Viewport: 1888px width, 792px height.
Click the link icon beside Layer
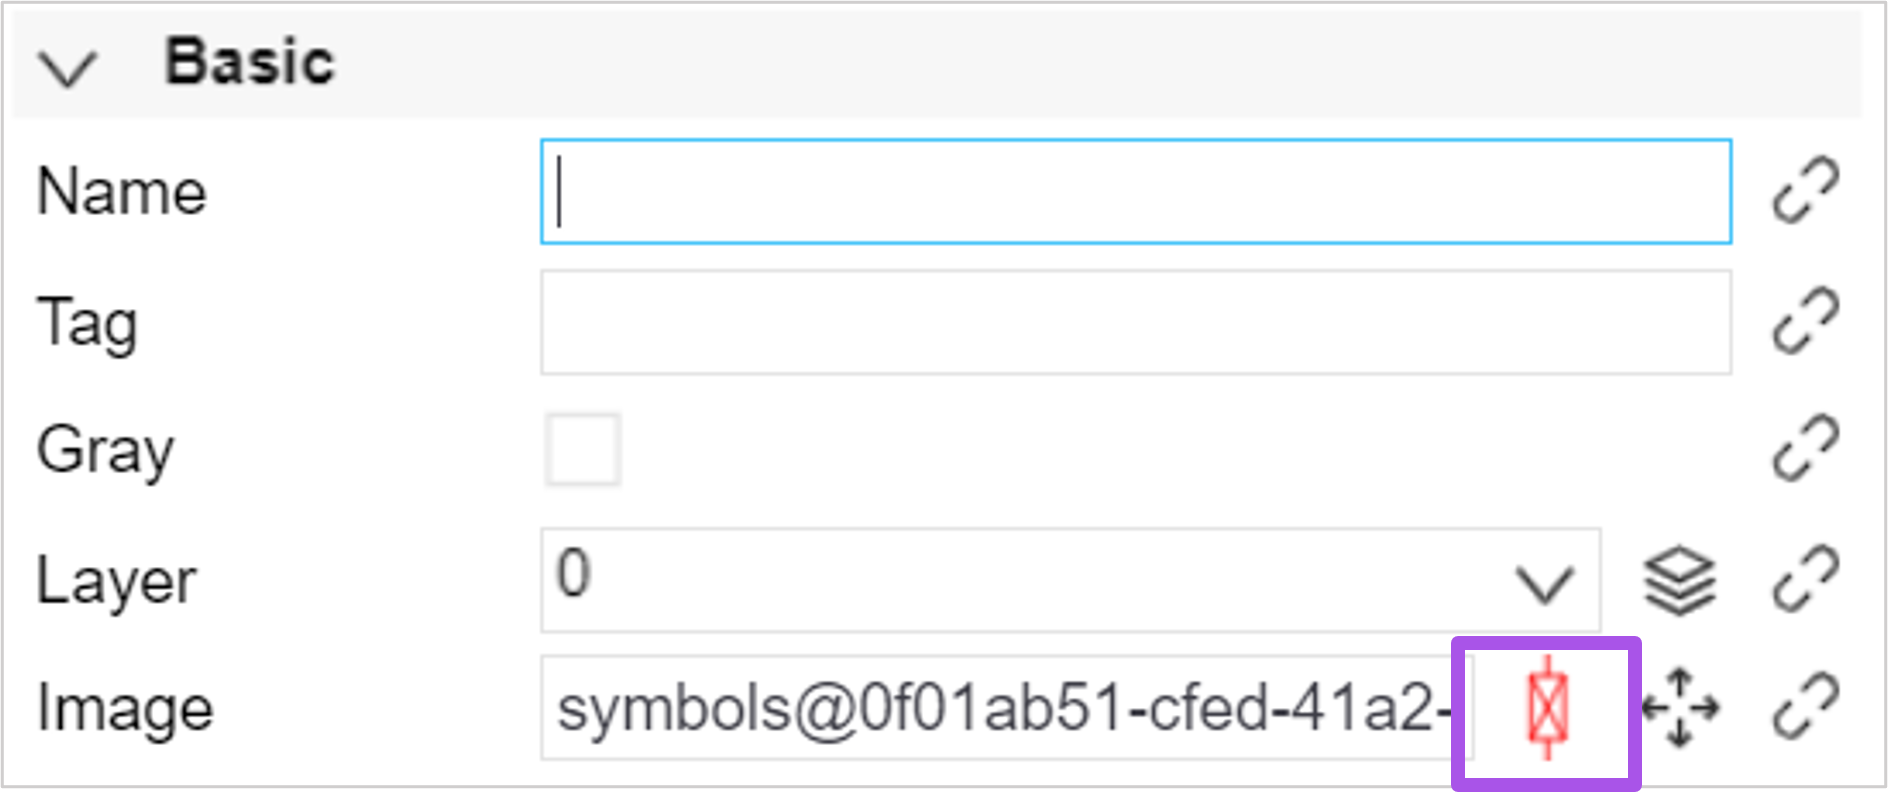pyautogui.click(x=1805, y=579)
